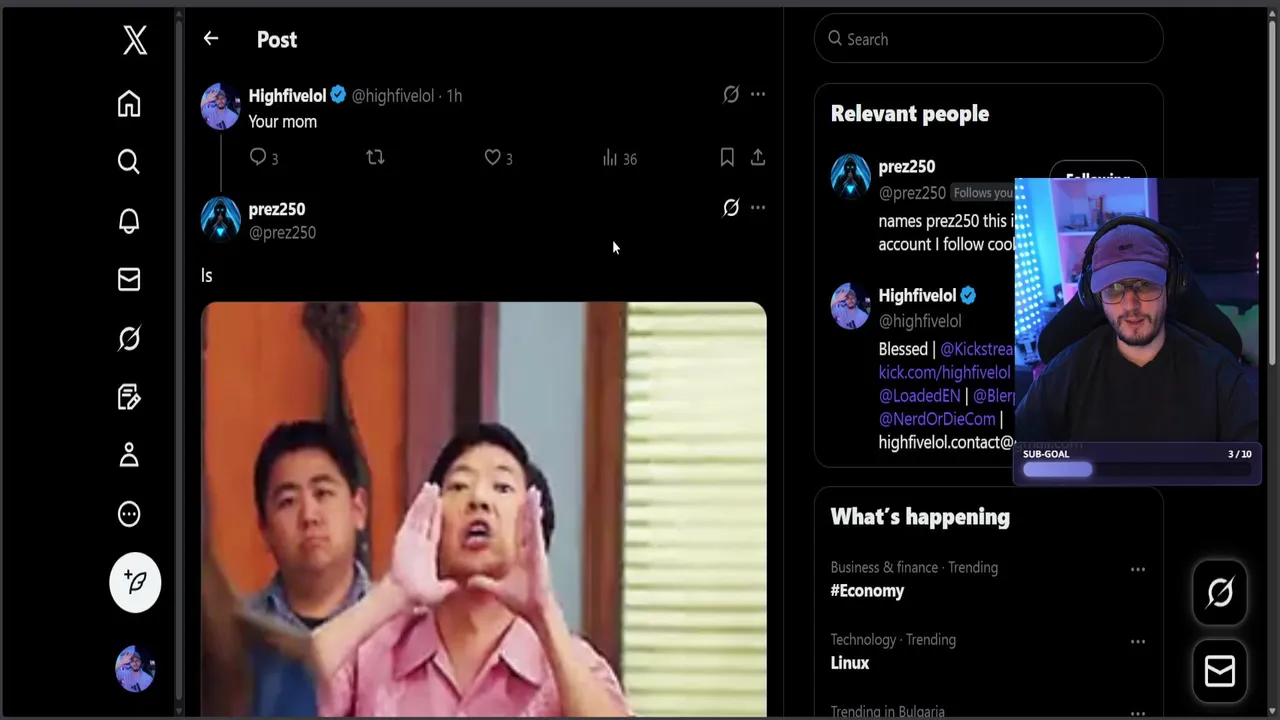1280x720 pixels.
Task: Click the SUB-GOAL progress bar
Action: pos(1137,470)
